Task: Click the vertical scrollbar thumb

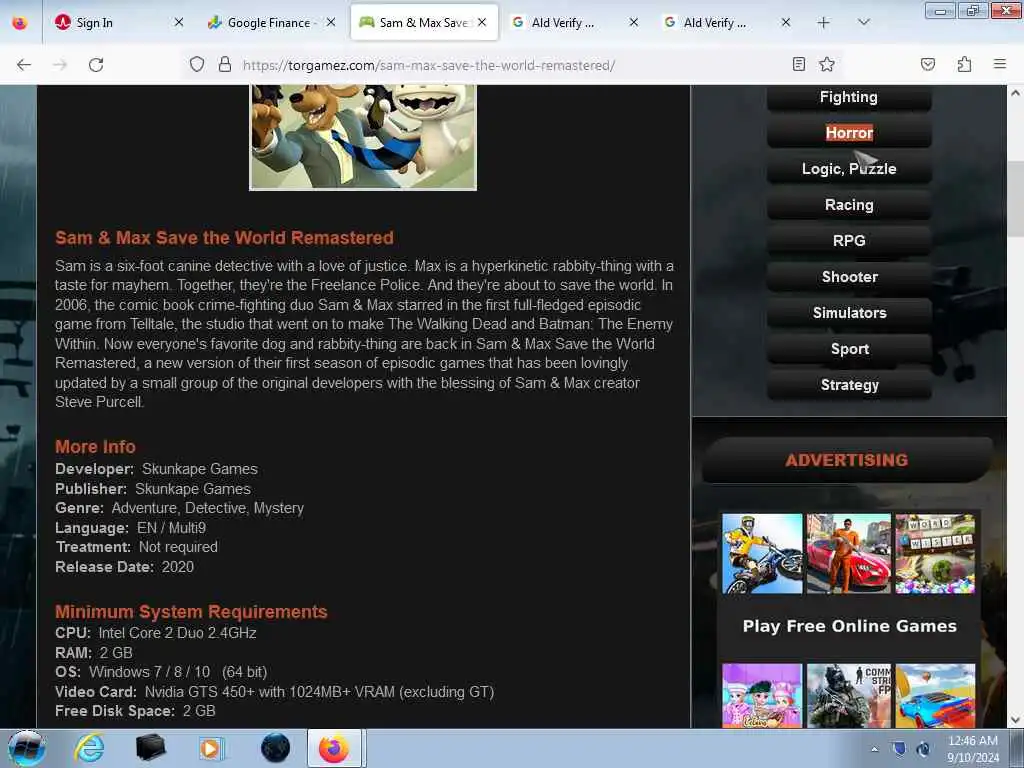Action: point(1016,199)
